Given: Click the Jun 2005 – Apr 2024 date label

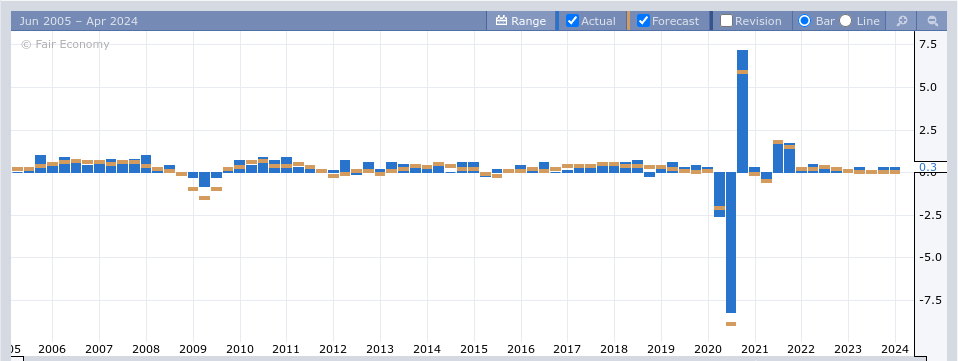Looking at the screenshot, I should [79, 21].
